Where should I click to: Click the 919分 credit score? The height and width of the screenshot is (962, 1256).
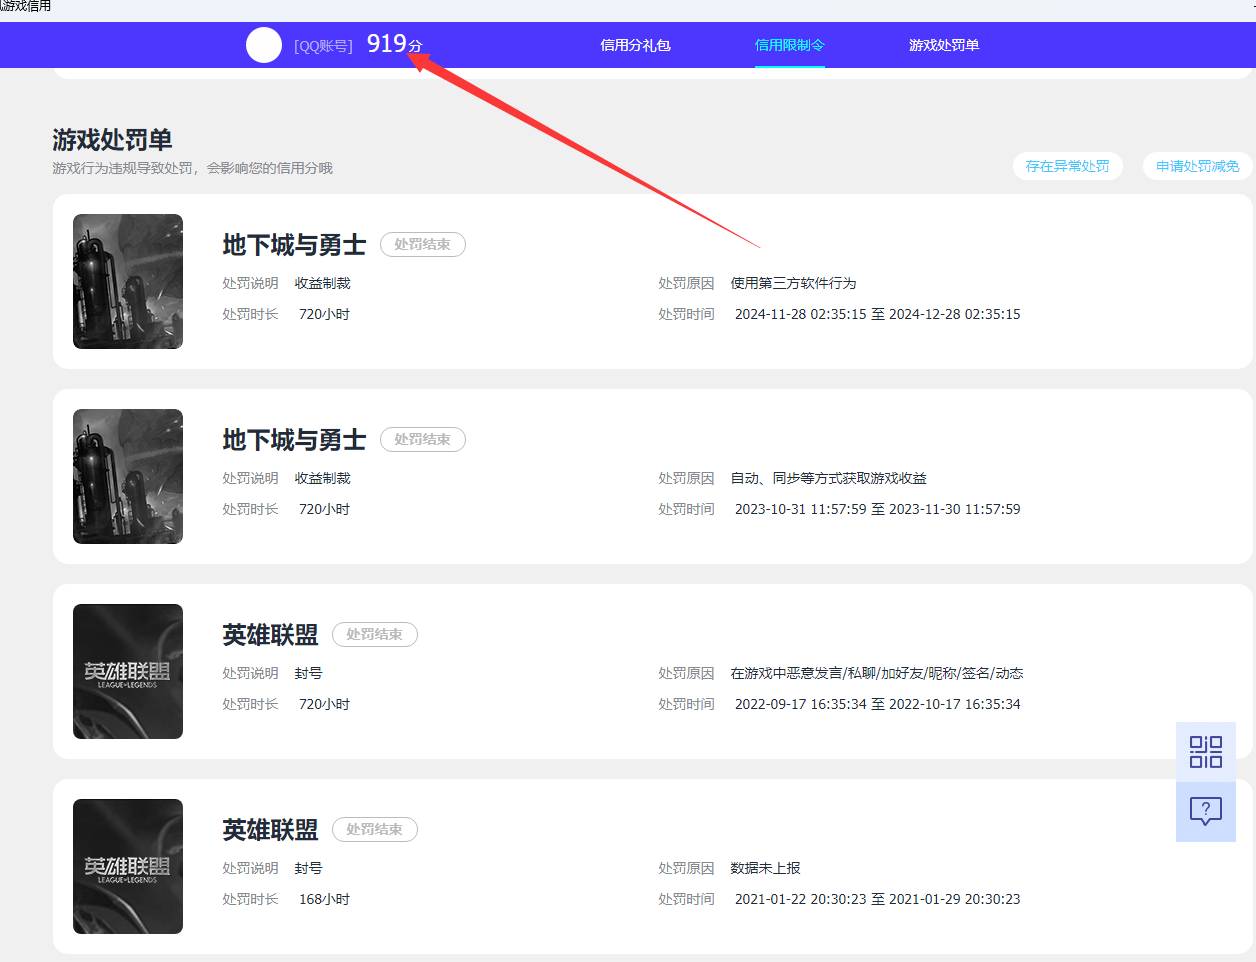[x=394, y=44]
